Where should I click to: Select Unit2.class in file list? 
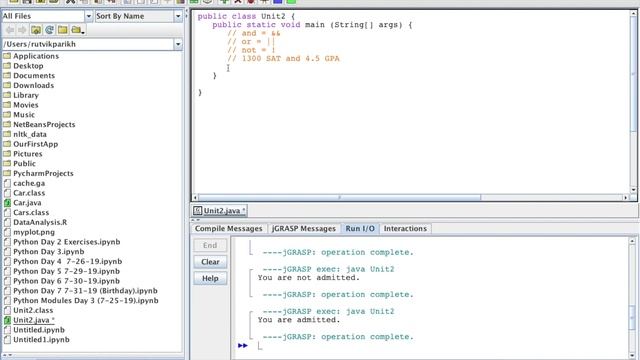point(33,311)
